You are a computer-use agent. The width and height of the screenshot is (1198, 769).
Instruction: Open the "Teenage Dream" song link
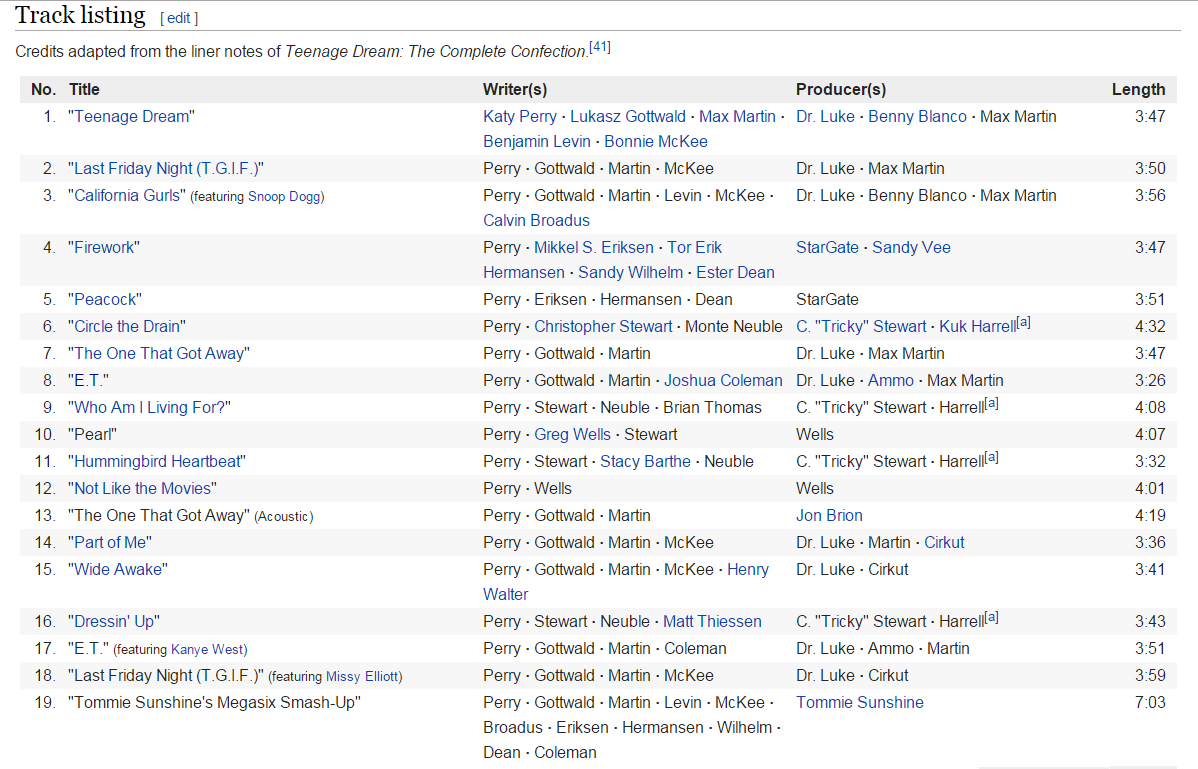tap(131, 116)
